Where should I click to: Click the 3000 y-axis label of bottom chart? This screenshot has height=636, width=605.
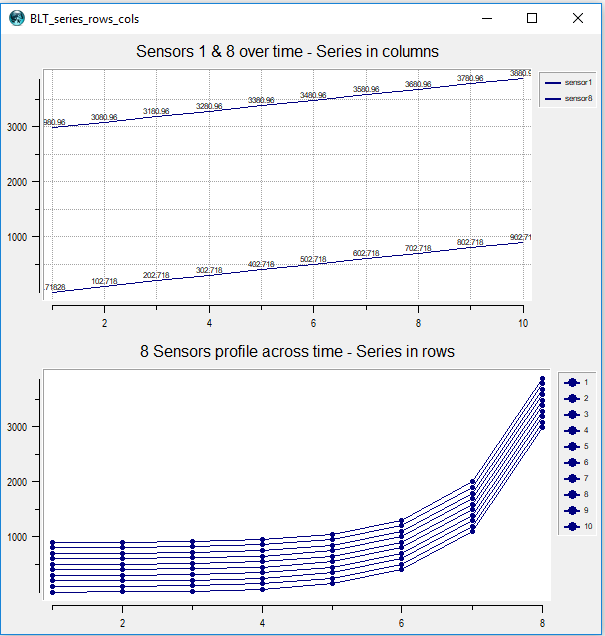pyautogui.click(x=17, y=427)
